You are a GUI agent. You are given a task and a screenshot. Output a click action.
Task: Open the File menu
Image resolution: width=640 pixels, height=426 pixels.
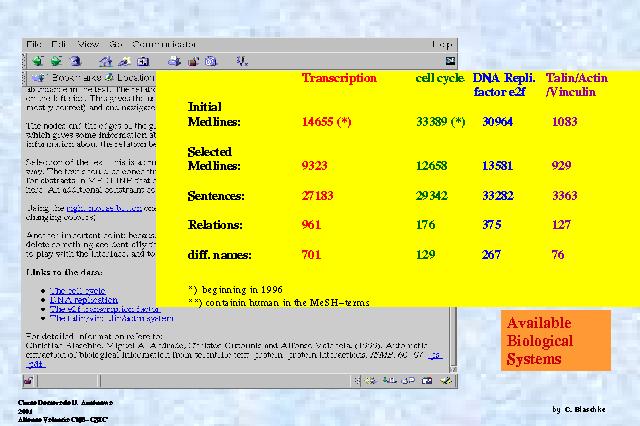click(x=35, y=44)
